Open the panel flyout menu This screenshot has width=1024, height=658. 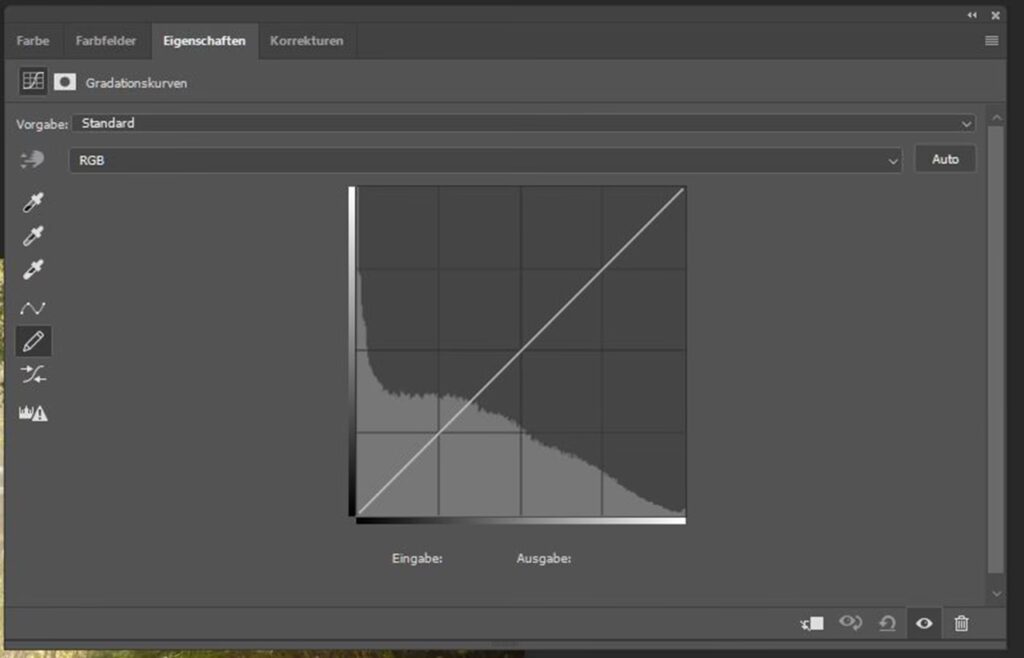(991, 41)
